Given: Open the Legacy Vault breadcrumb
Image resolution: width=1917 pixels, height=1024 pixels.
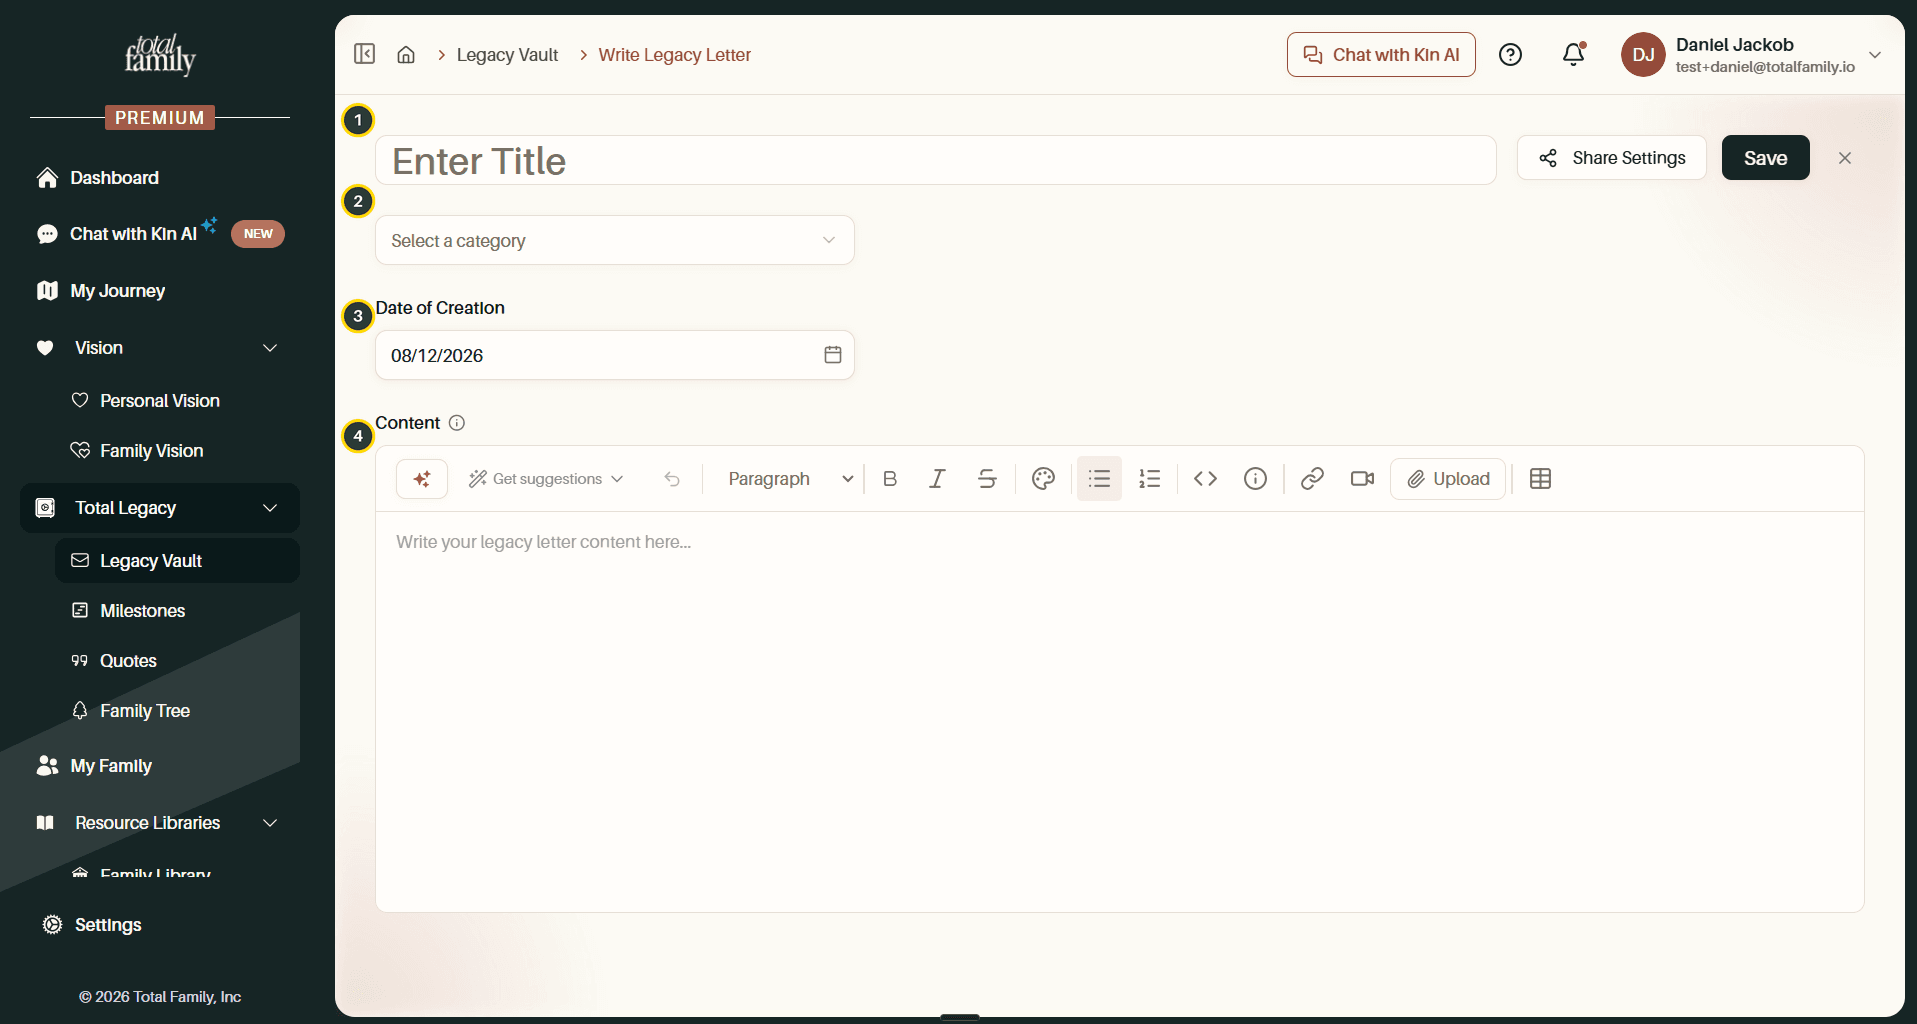Looking at the screenshot, I should coord(507,55).
